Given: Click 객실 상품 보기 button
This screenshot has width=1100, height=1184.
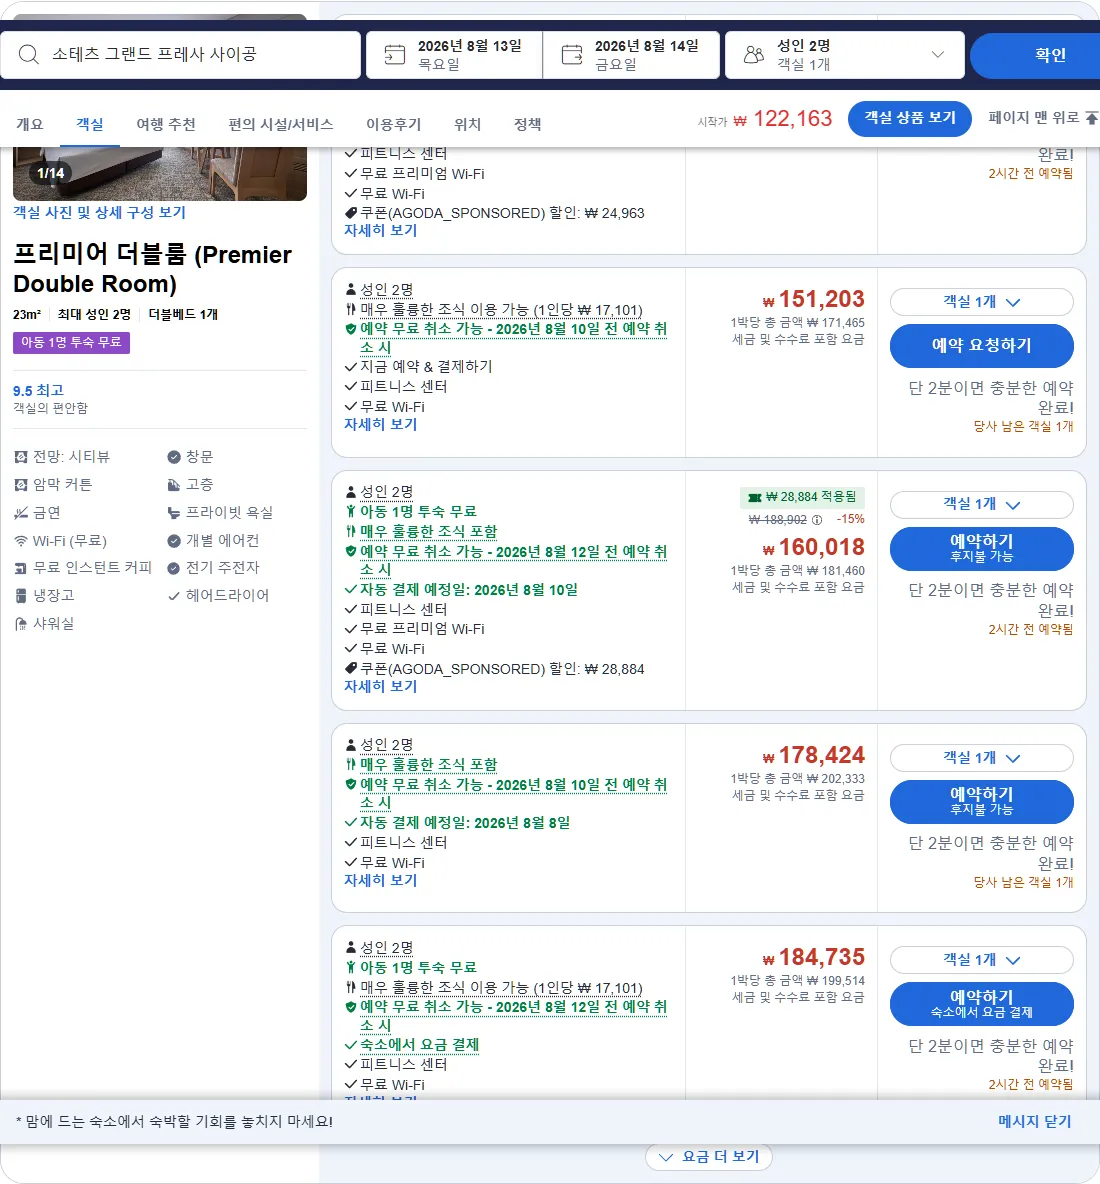Looking at the screenshot, I should pos(910,119).
